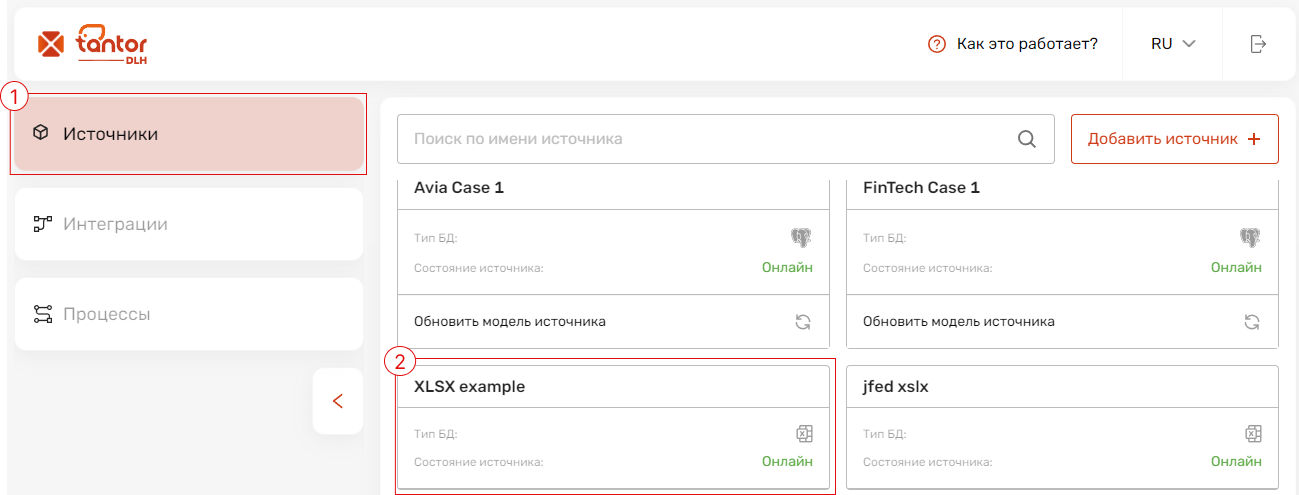Click the Добавить источник button
Image resolution: width=1299 pixels, height=495 pixels.
(x=1174, y=139)
